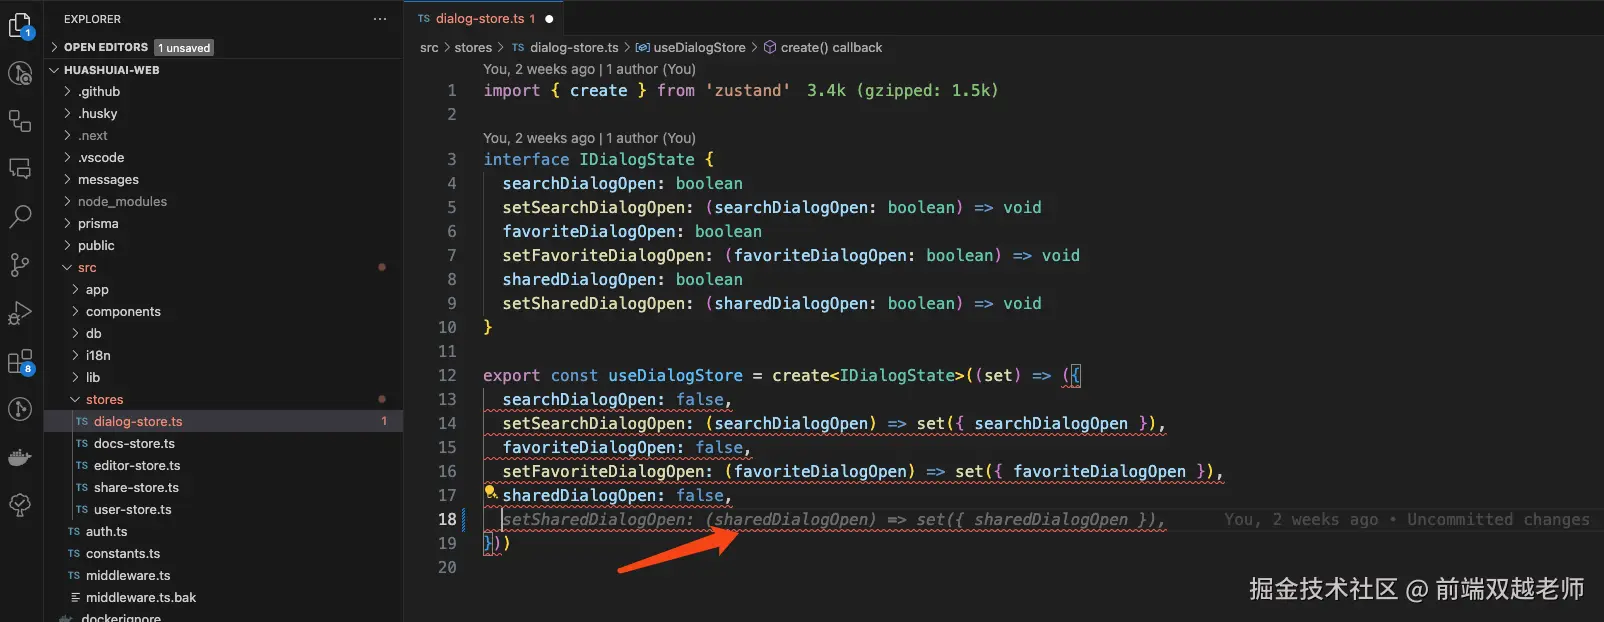Click the create() callback breadcrumb
This screenshot has width=1604, height=622.
[831, 47]
